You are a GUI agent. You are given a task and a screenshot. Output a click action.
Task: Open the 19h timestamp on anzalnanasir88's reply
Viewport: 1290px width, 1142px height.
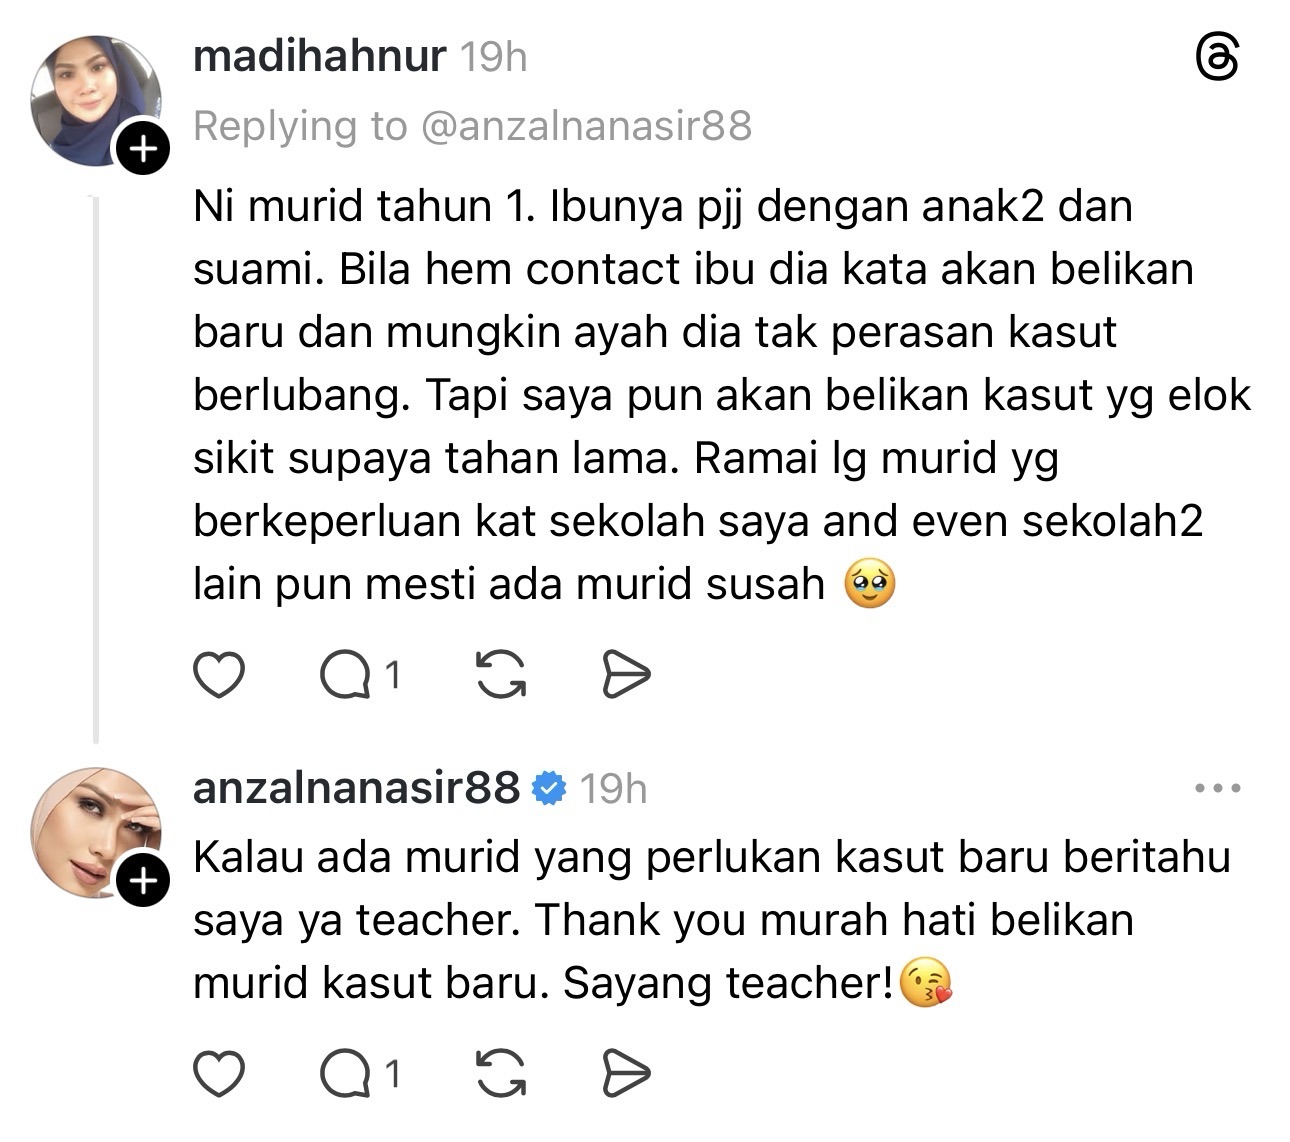click(x=614, y=789)
